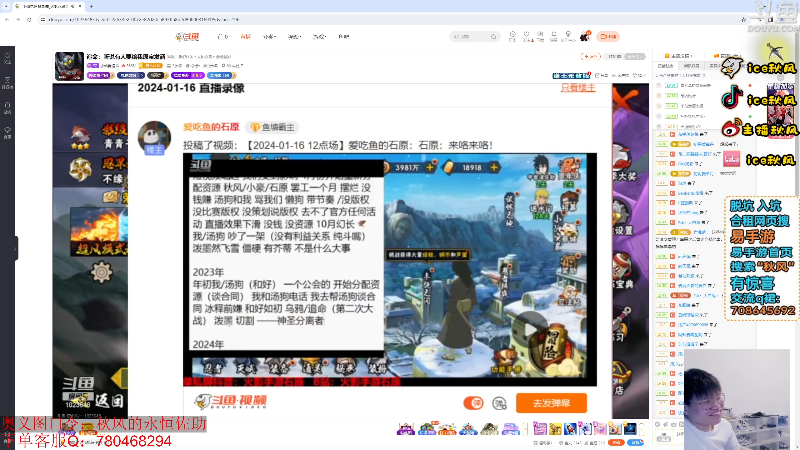Open the browser tab search dropdown

coord(6,7)
